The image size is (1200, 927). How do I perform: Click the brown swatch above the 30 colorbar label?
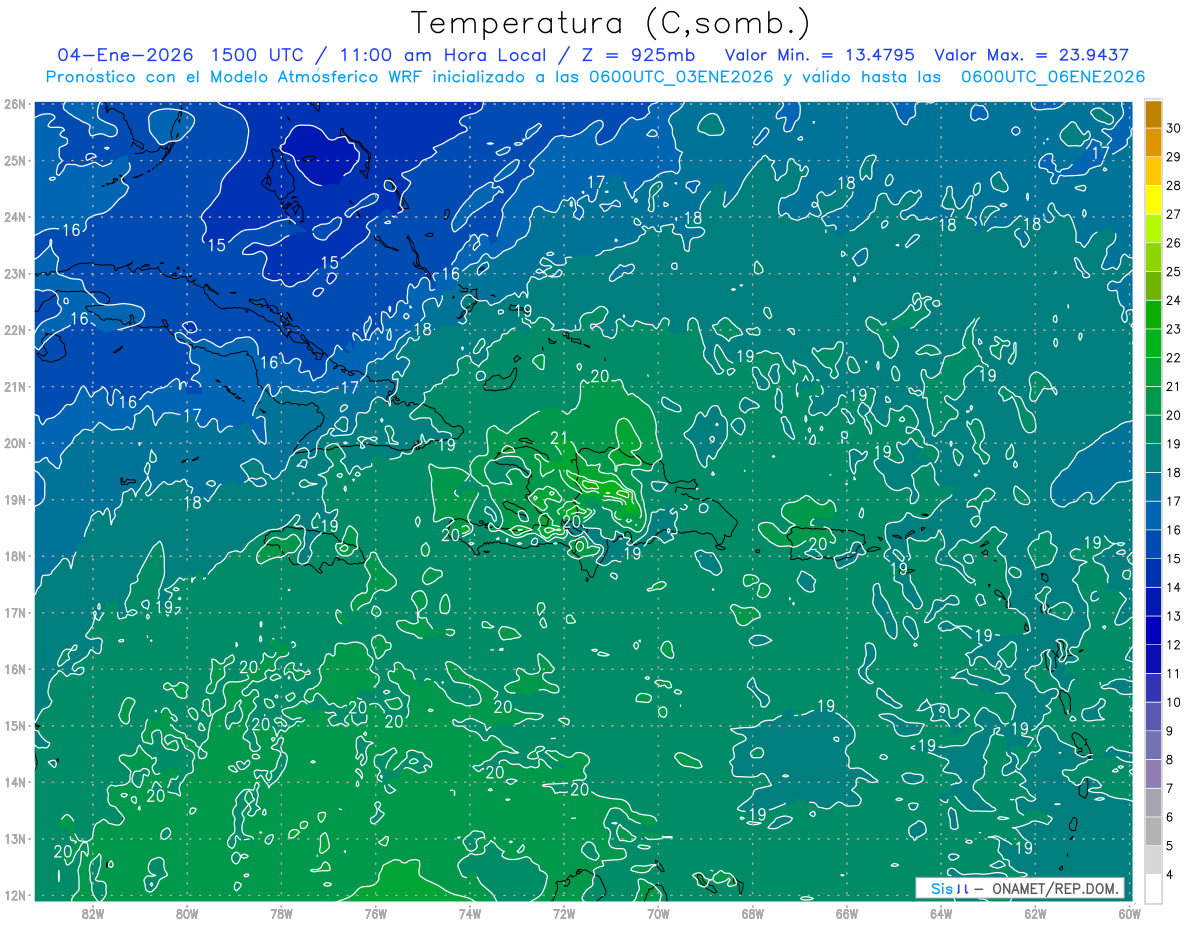(1153, 114)
